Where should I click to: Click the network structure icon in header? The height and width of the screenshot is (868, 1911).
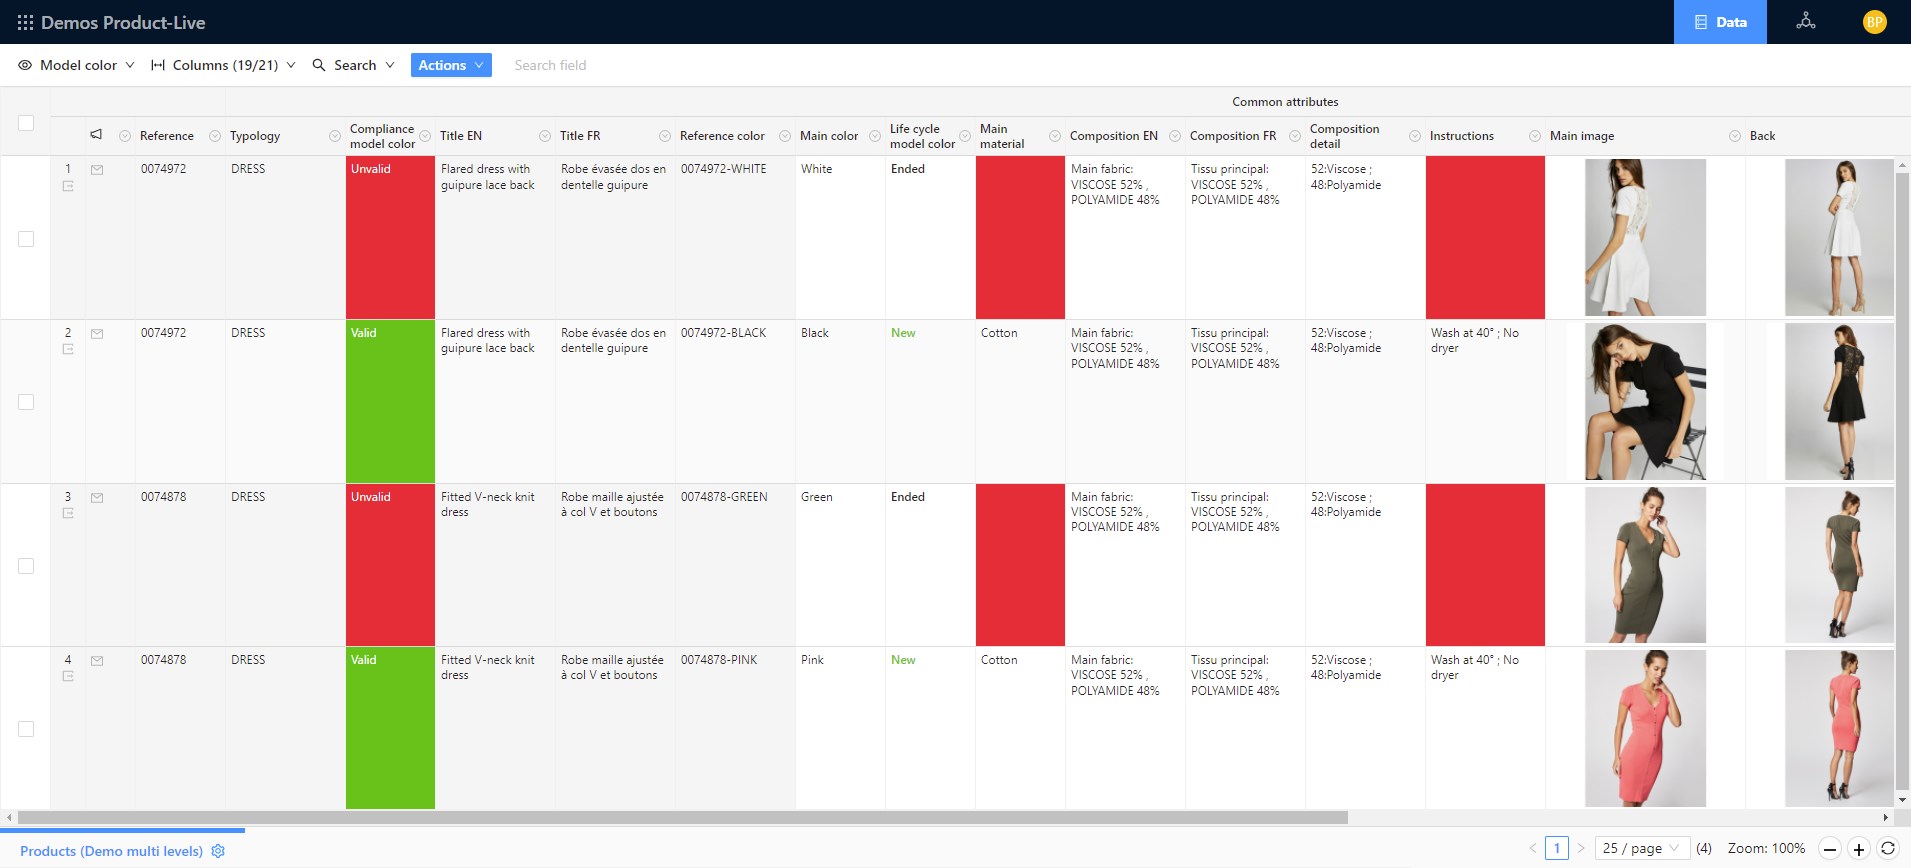[x=1805, y=21]
